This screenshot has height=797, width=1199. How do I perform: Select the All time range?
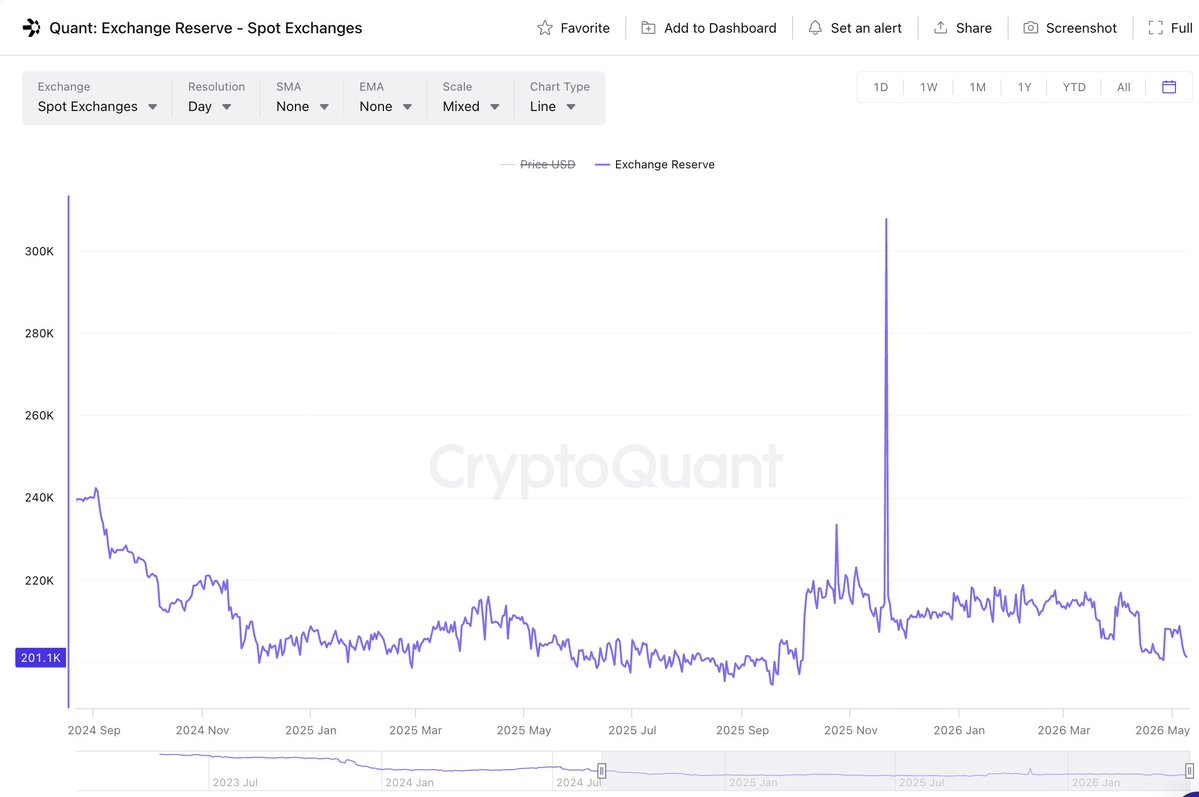coord(1123,87)
